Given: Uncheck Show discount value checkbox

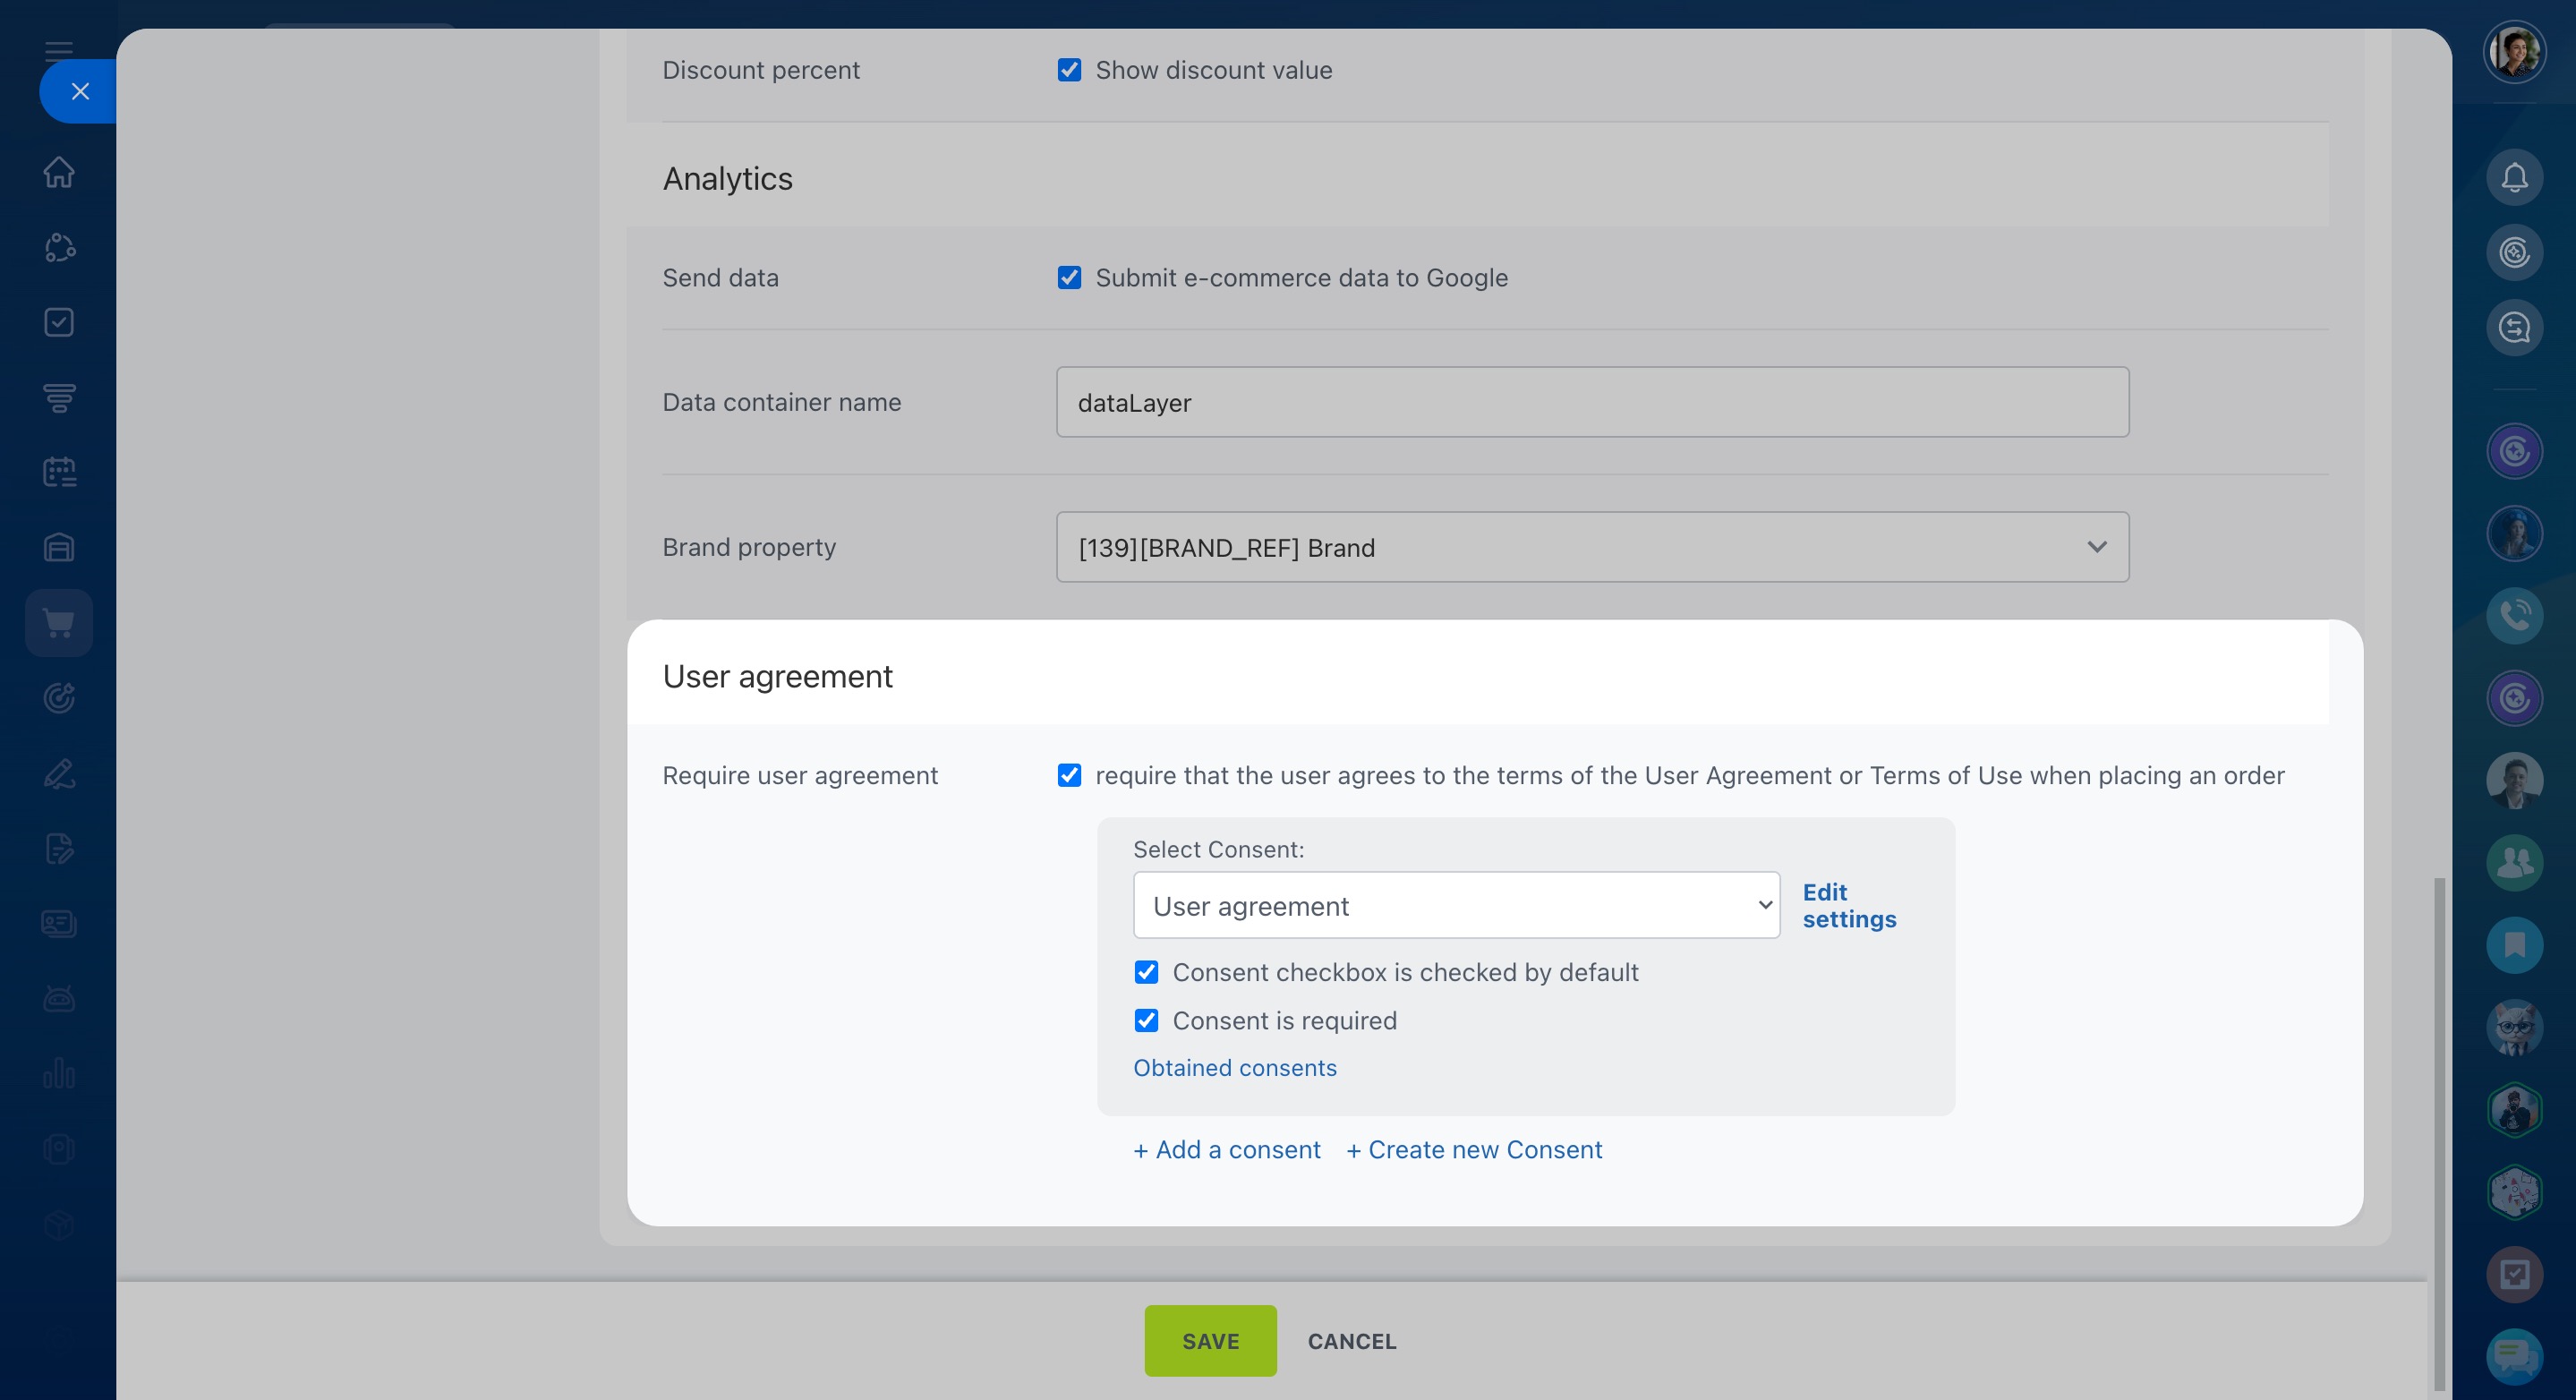Looking at the screenshot, I should pyautogui.click(x=1069, y=70).
